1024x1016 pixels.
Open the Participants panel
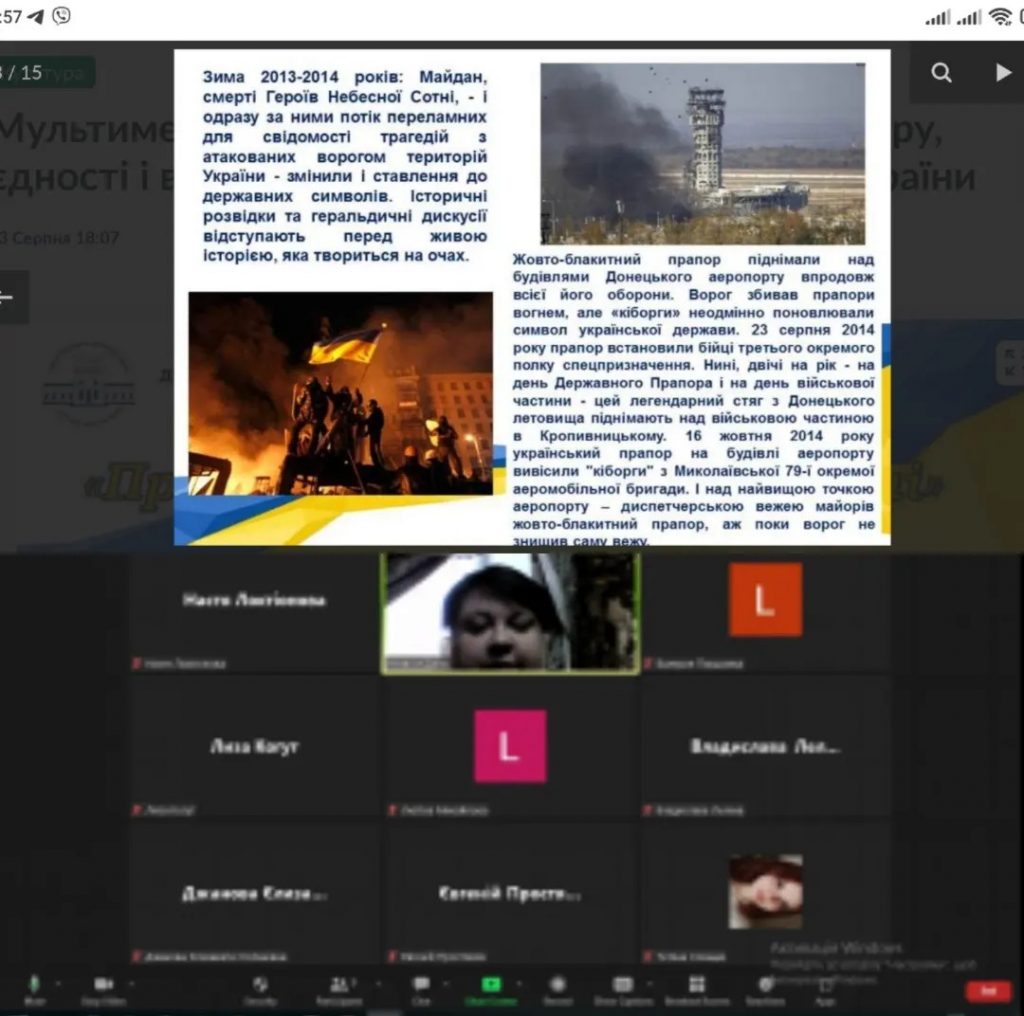[340, 986]
